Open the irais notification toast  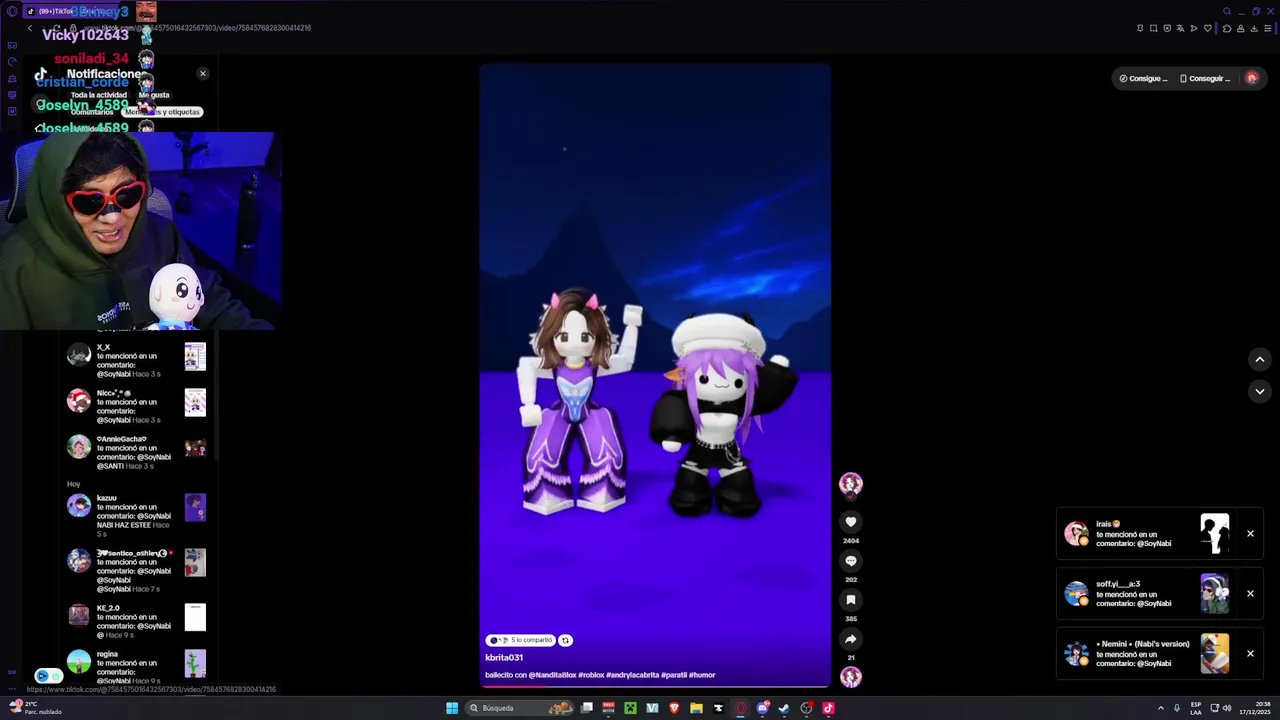[x=1160, y=534]
